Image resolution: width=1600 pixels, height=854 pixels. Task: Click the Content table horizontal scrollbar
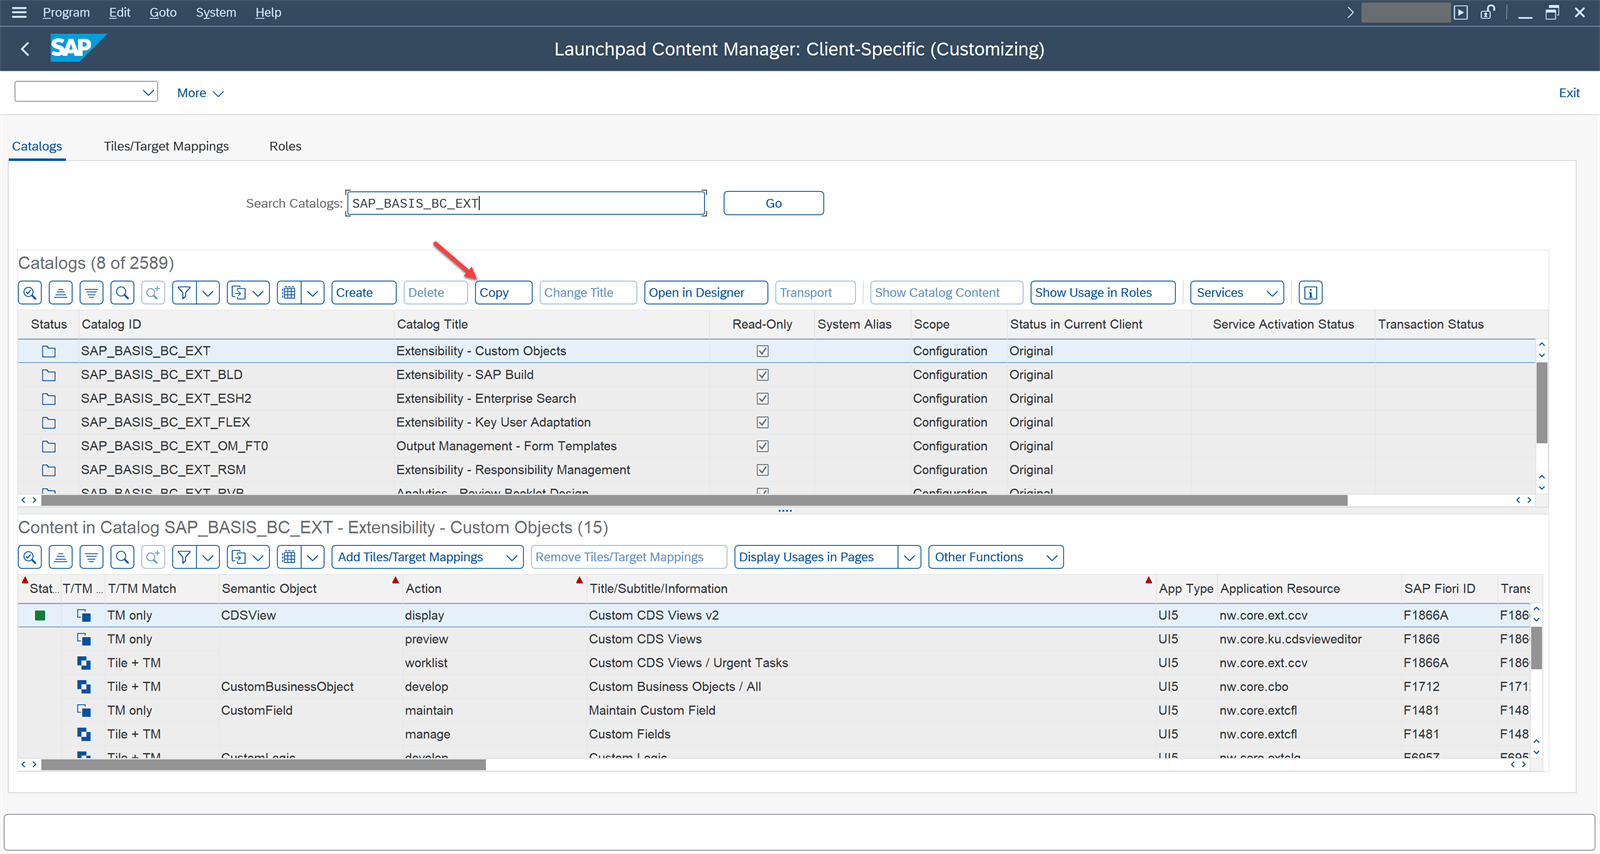(x=264, y=765)
